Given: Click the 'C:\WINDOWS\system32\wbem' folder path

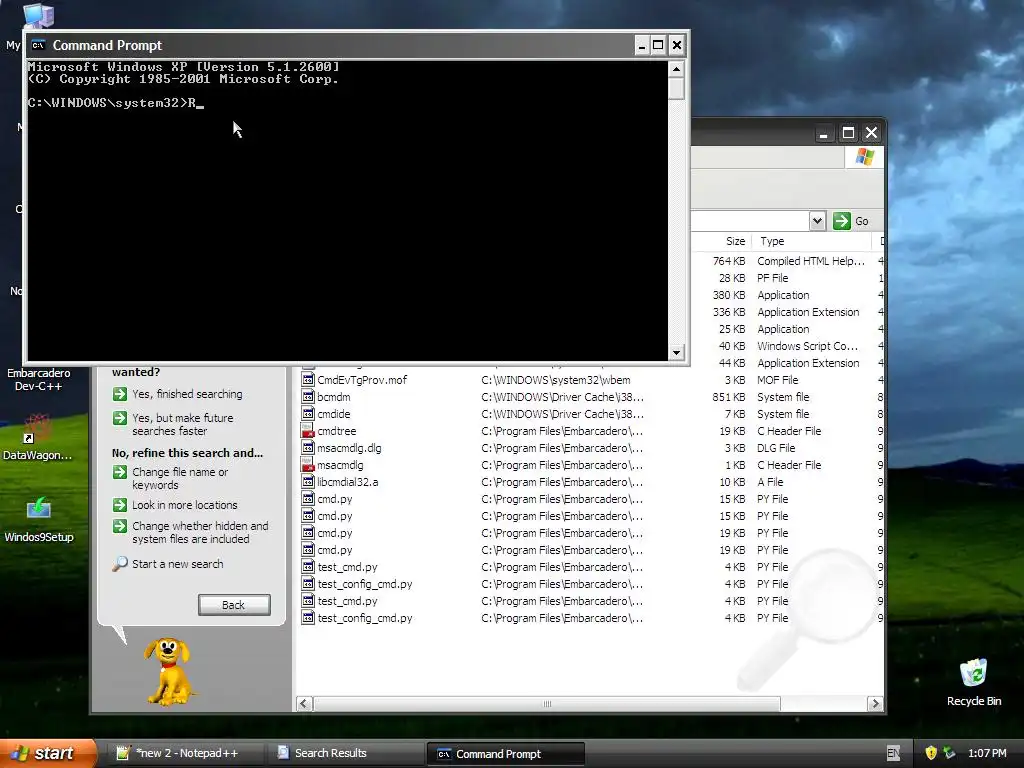Looking at the screenshot, I should pyautogui.click(x=556, y=380).
